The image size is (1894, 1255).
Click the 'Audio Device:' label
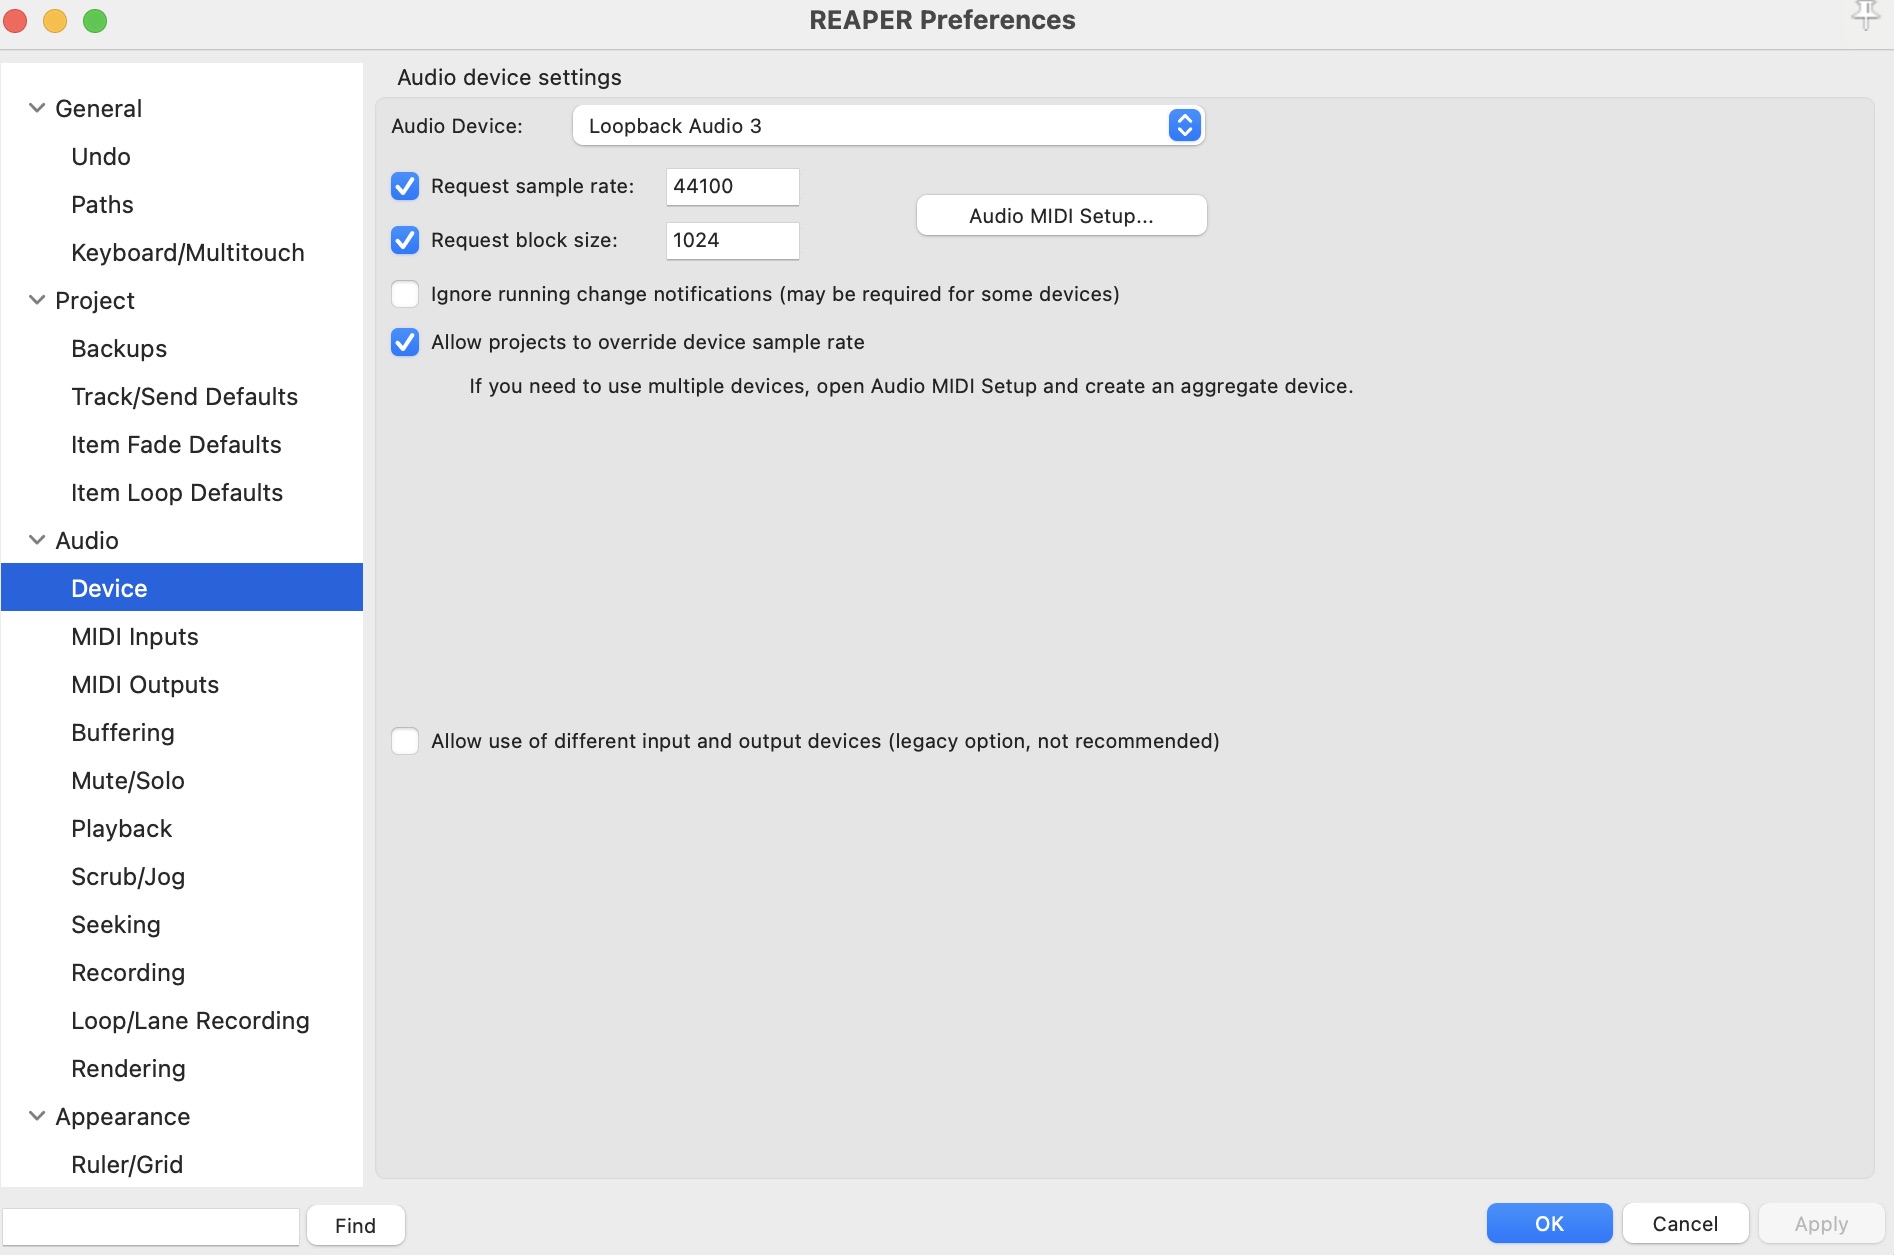click(457, 126)
